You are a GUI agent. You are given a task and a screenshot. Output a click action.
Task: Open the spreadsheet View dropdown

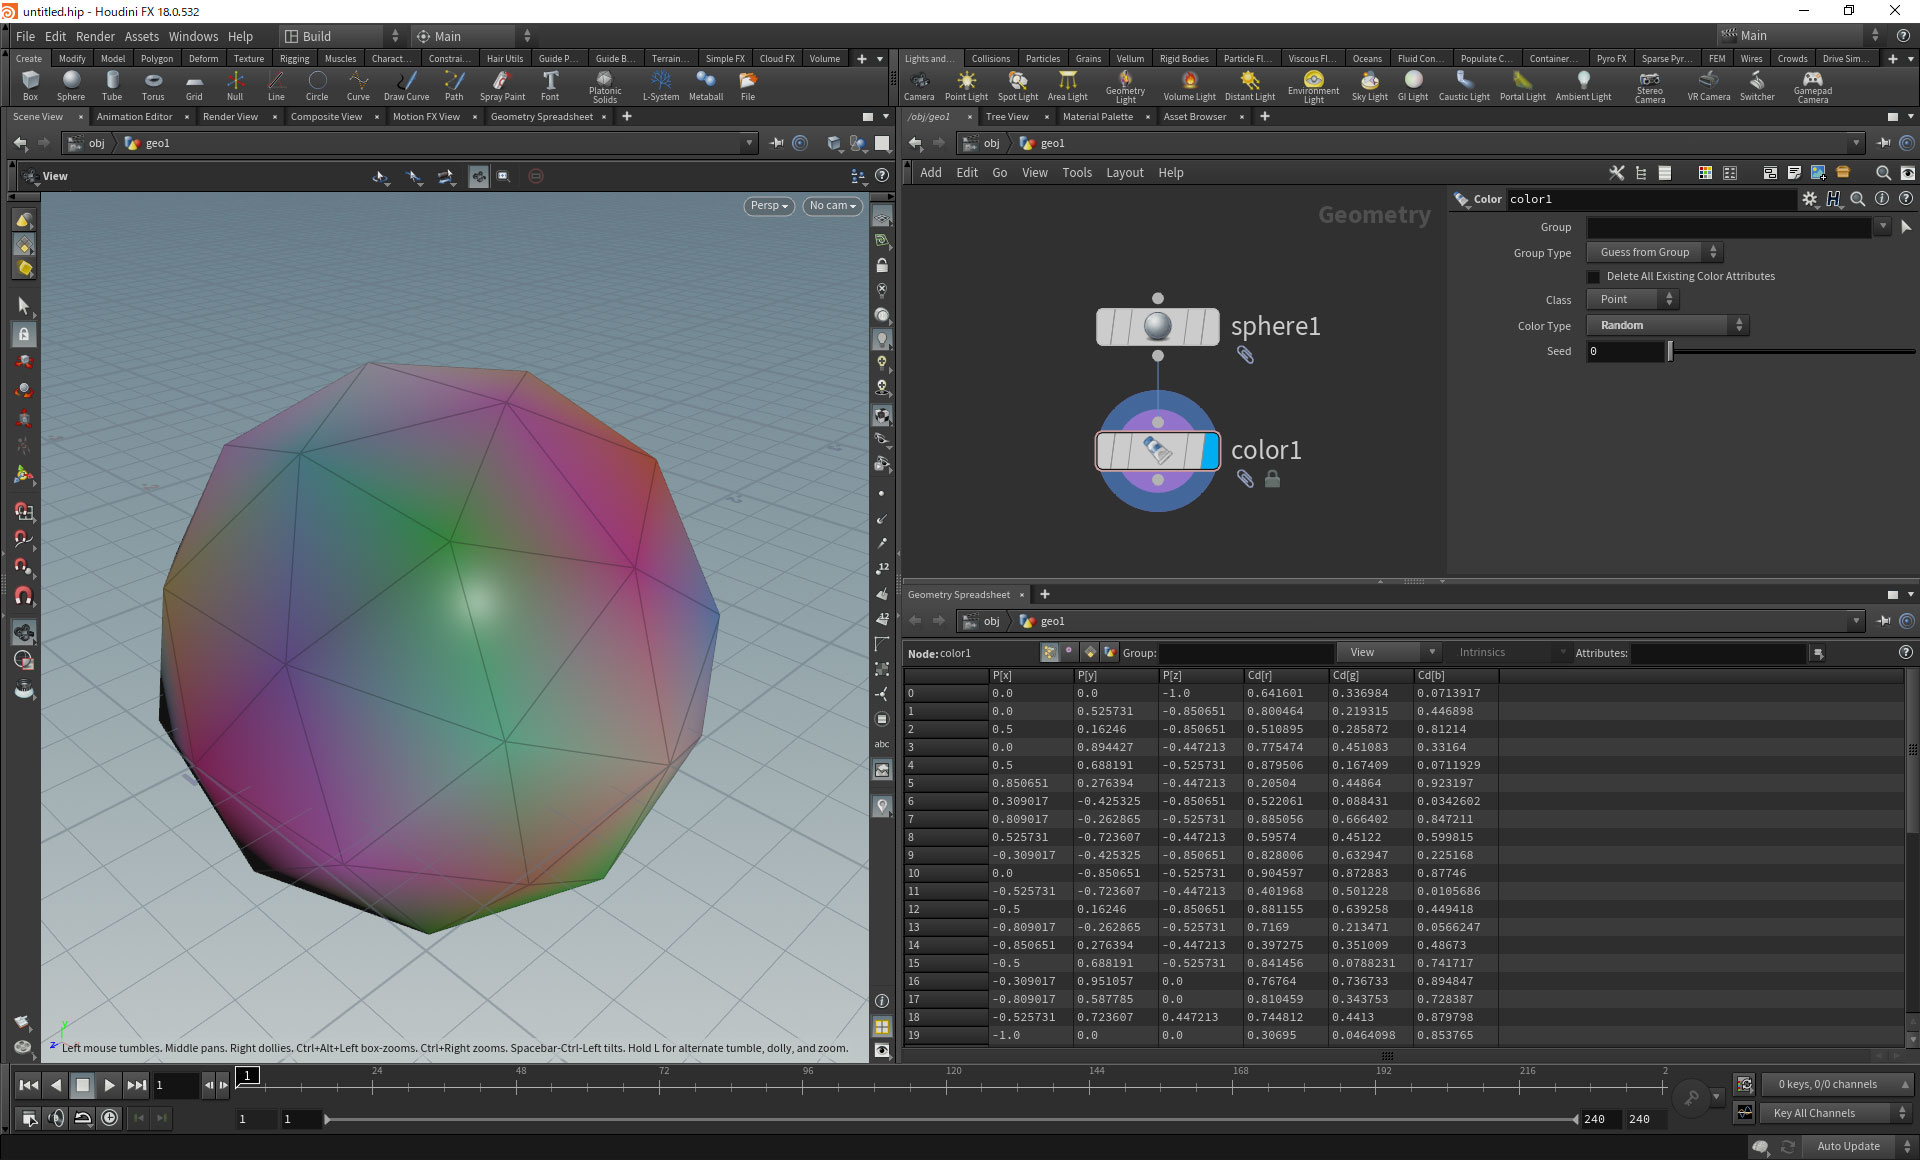tap(1388, 653)
